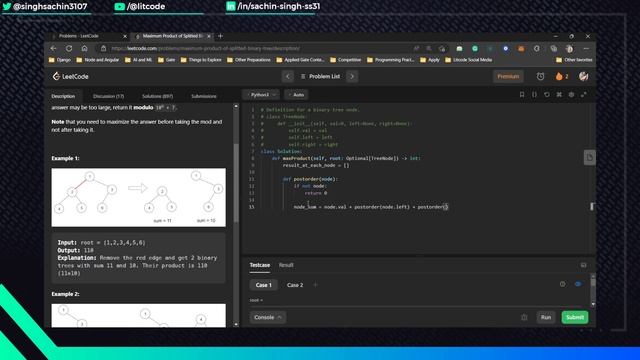Switch to the Submissions tab

[204, 96]
